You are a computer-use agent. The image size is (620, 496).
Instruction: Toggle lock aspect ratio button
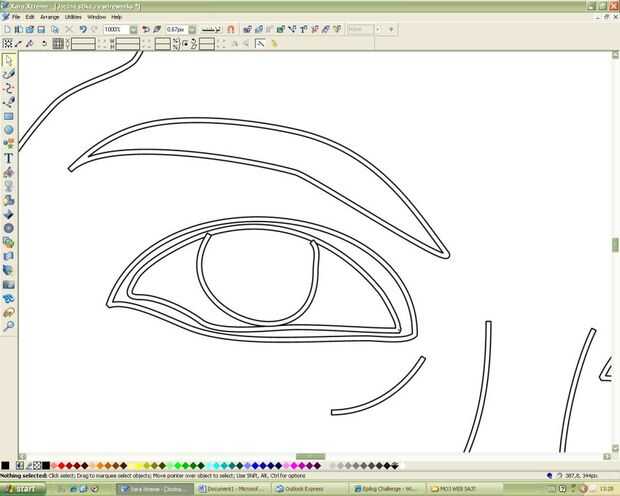[185, 44]
